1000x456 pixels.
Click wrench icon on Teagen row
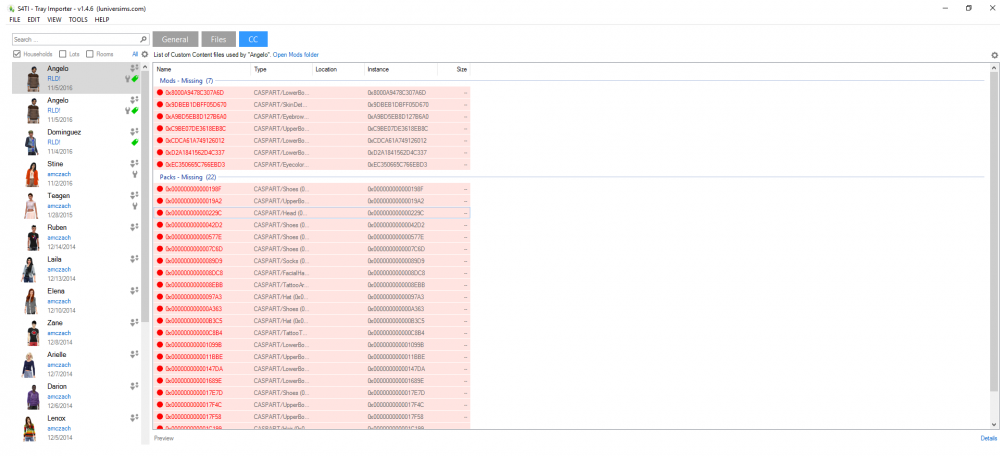[135, 205]
